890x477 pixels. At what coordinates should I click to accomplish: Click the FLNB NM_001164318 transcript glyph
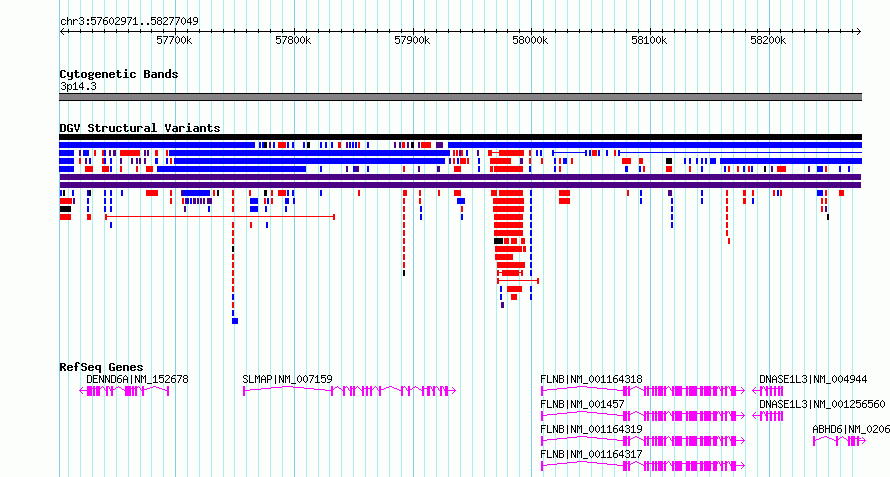643,391
